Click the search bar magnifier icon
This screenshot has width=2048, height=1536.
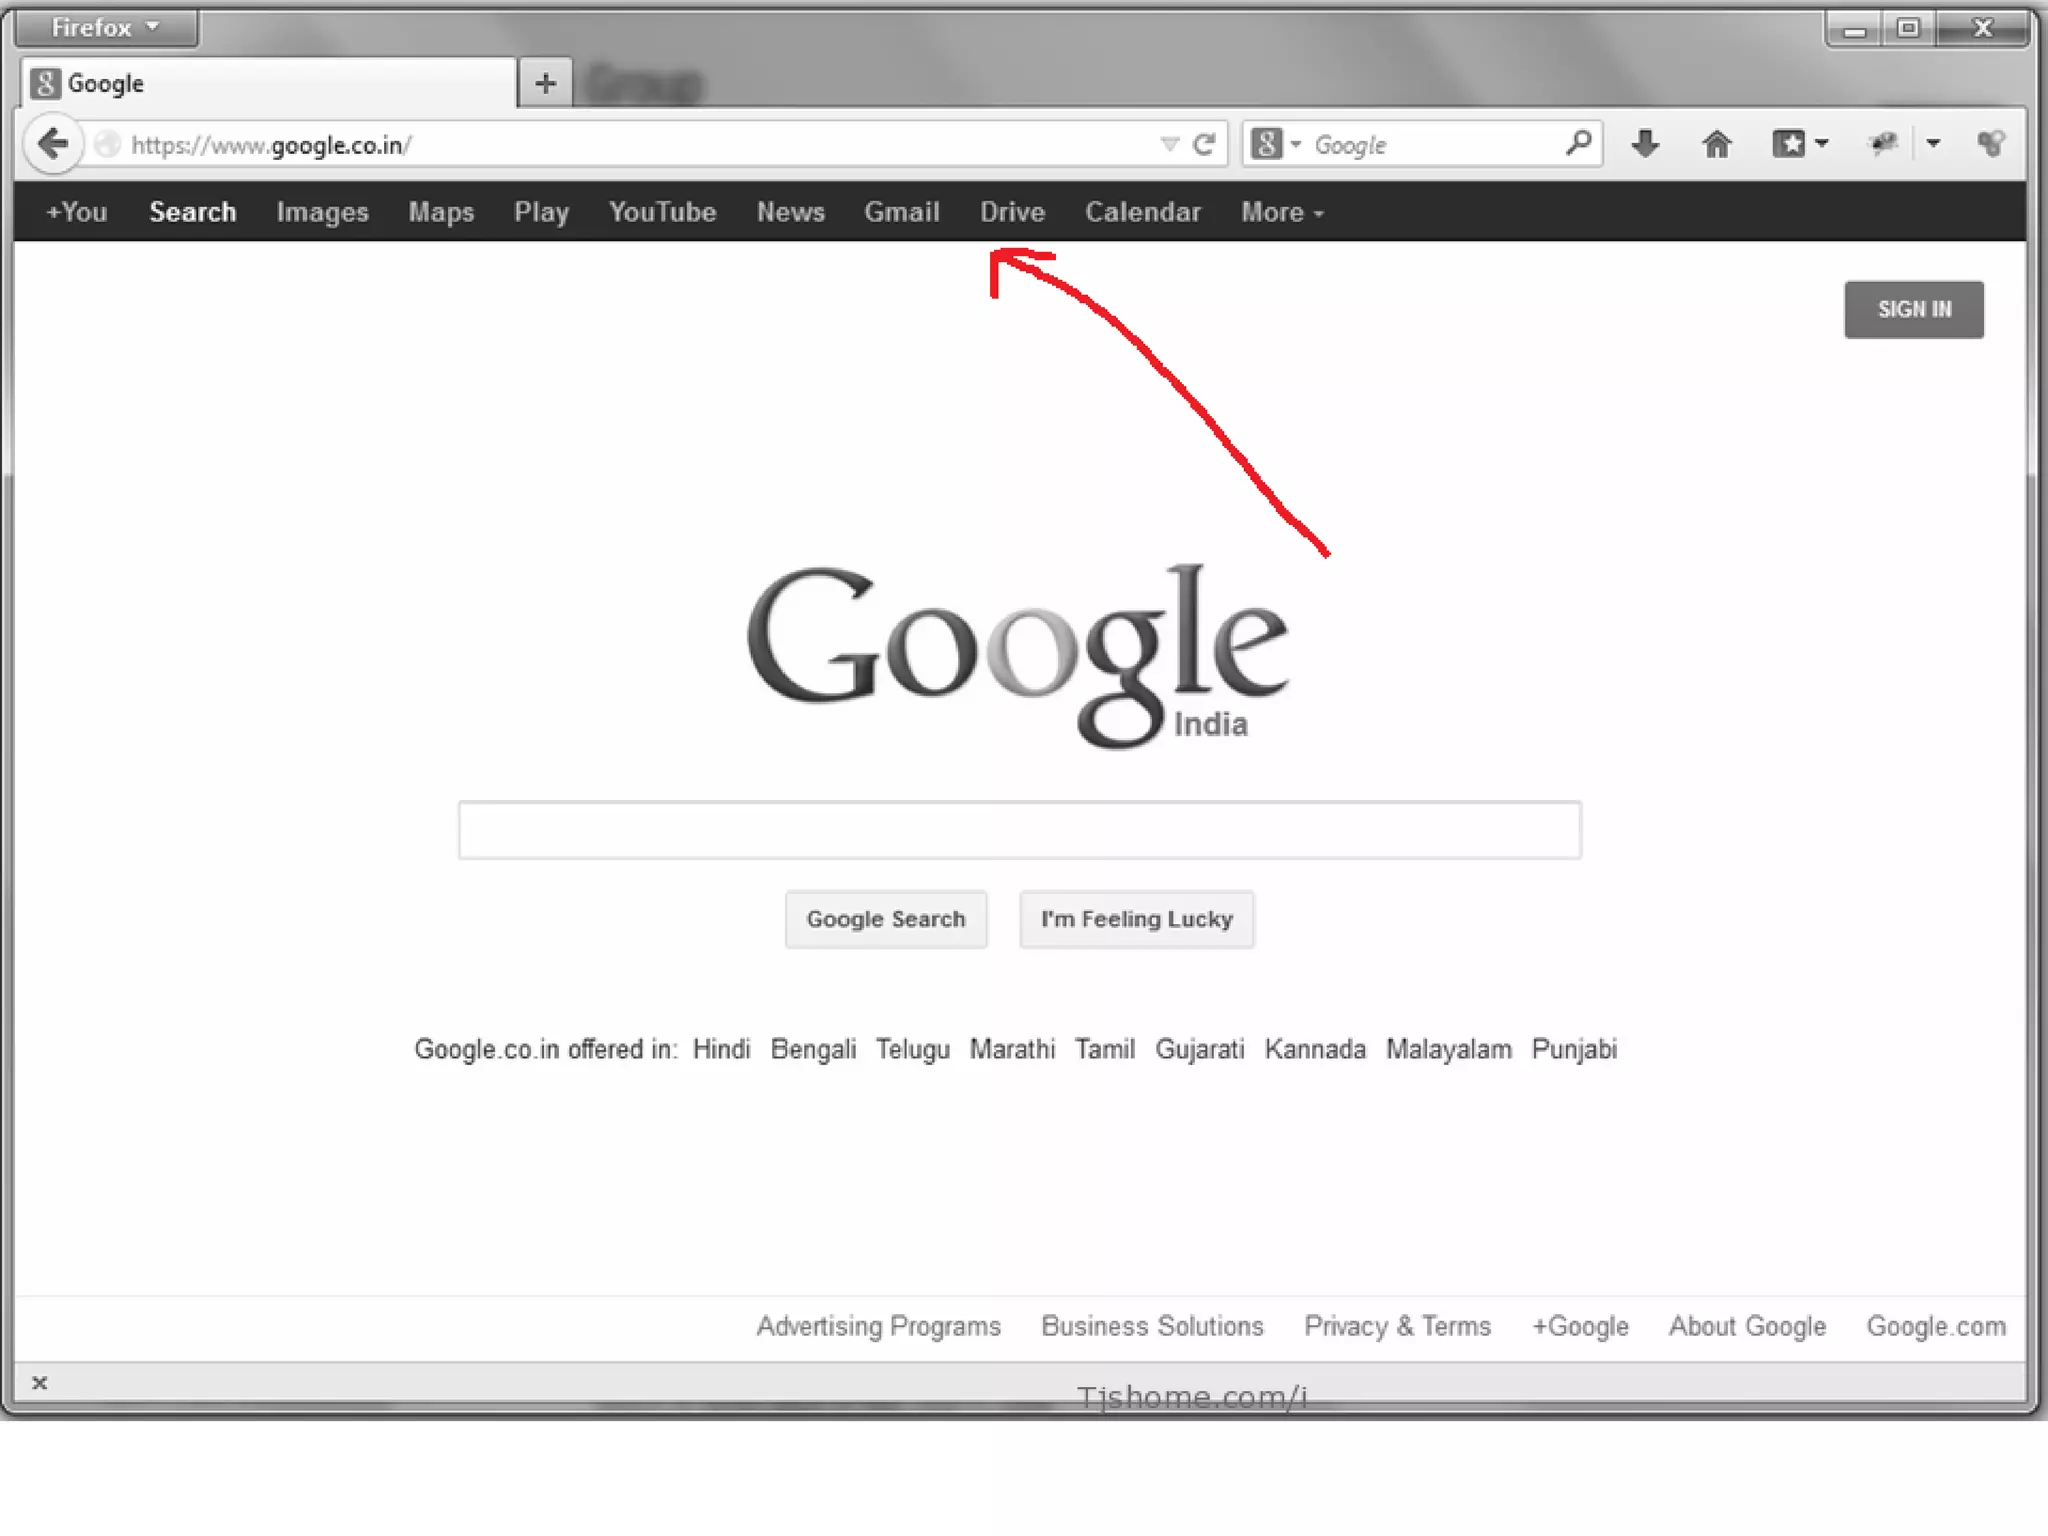pyautogui.click(x=1579, y=144)
